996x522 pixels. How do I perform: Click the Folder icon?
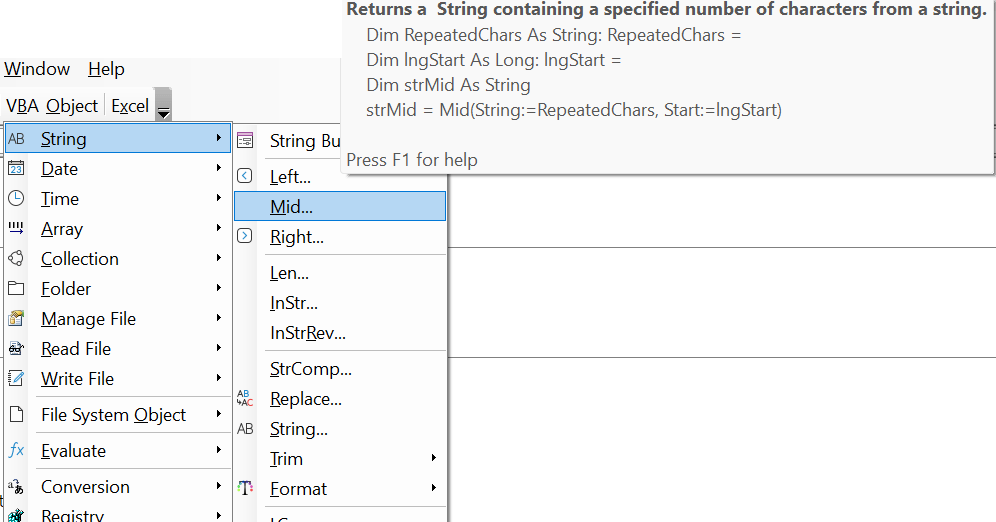[16, 288]
